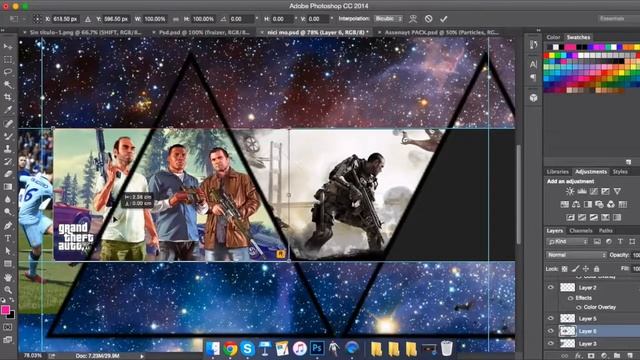This screenshot has width=640, height=360.
Task: Open the Color panel tab
Action: (553, 37)
